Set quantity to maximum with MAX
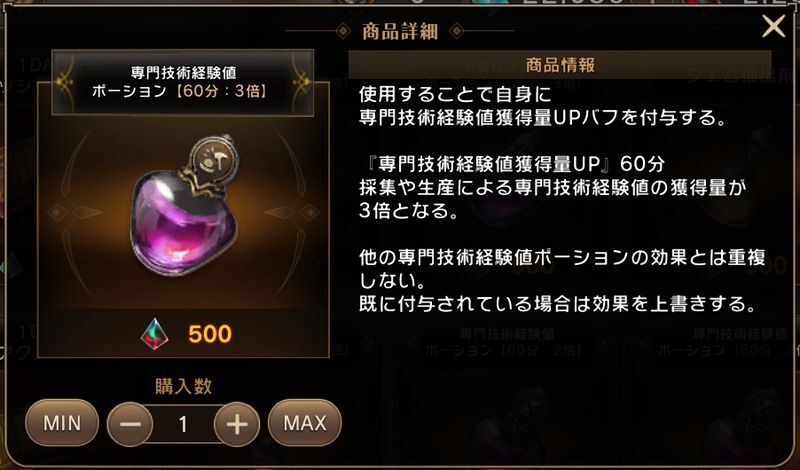800x470 pixels. point(305,423)
